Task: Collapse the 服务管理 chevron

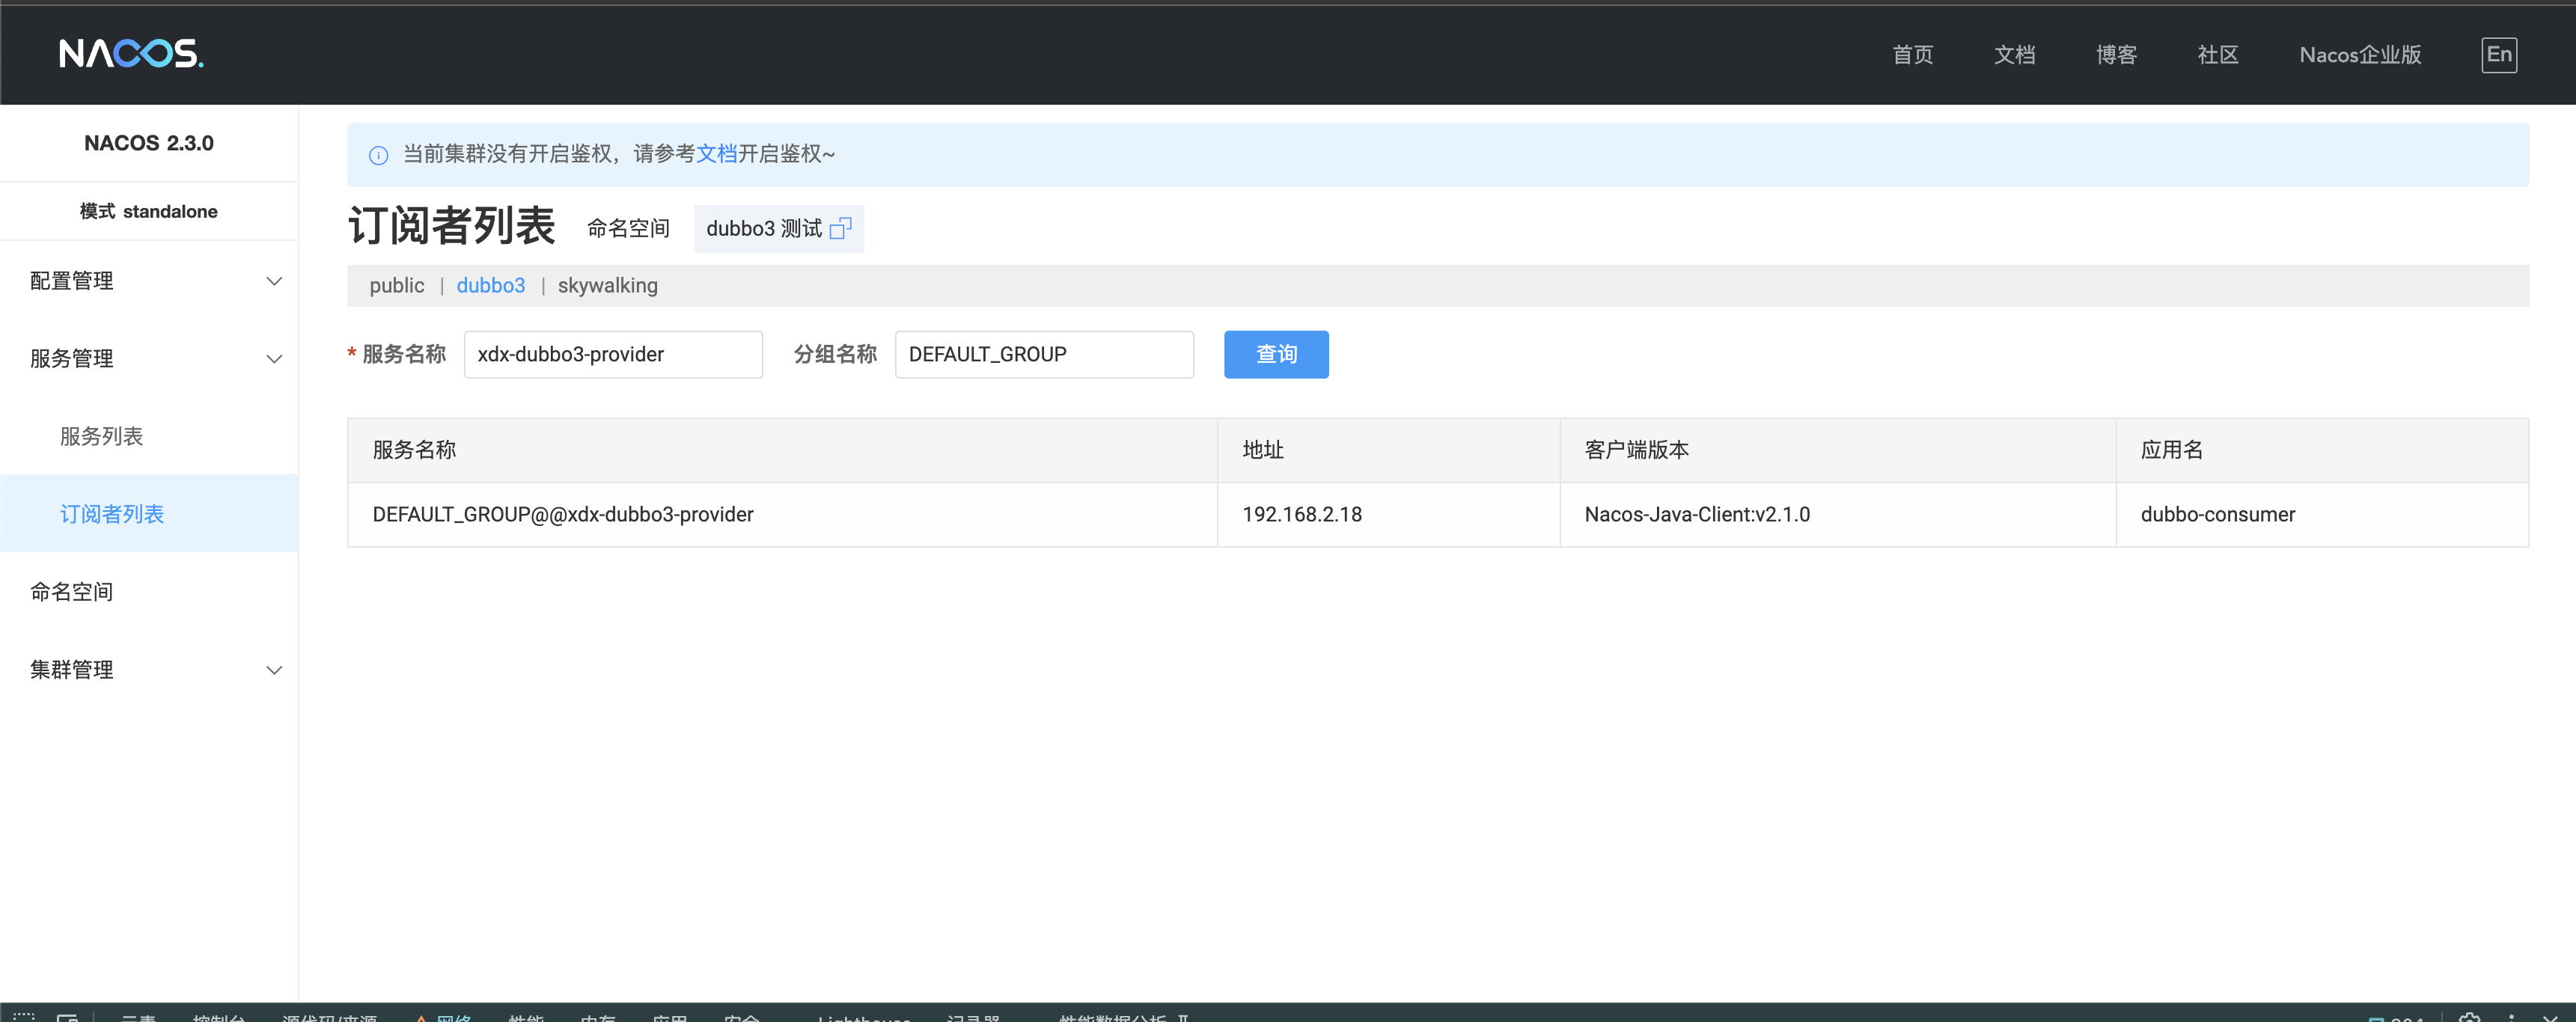Action: (x=273, y=359)
